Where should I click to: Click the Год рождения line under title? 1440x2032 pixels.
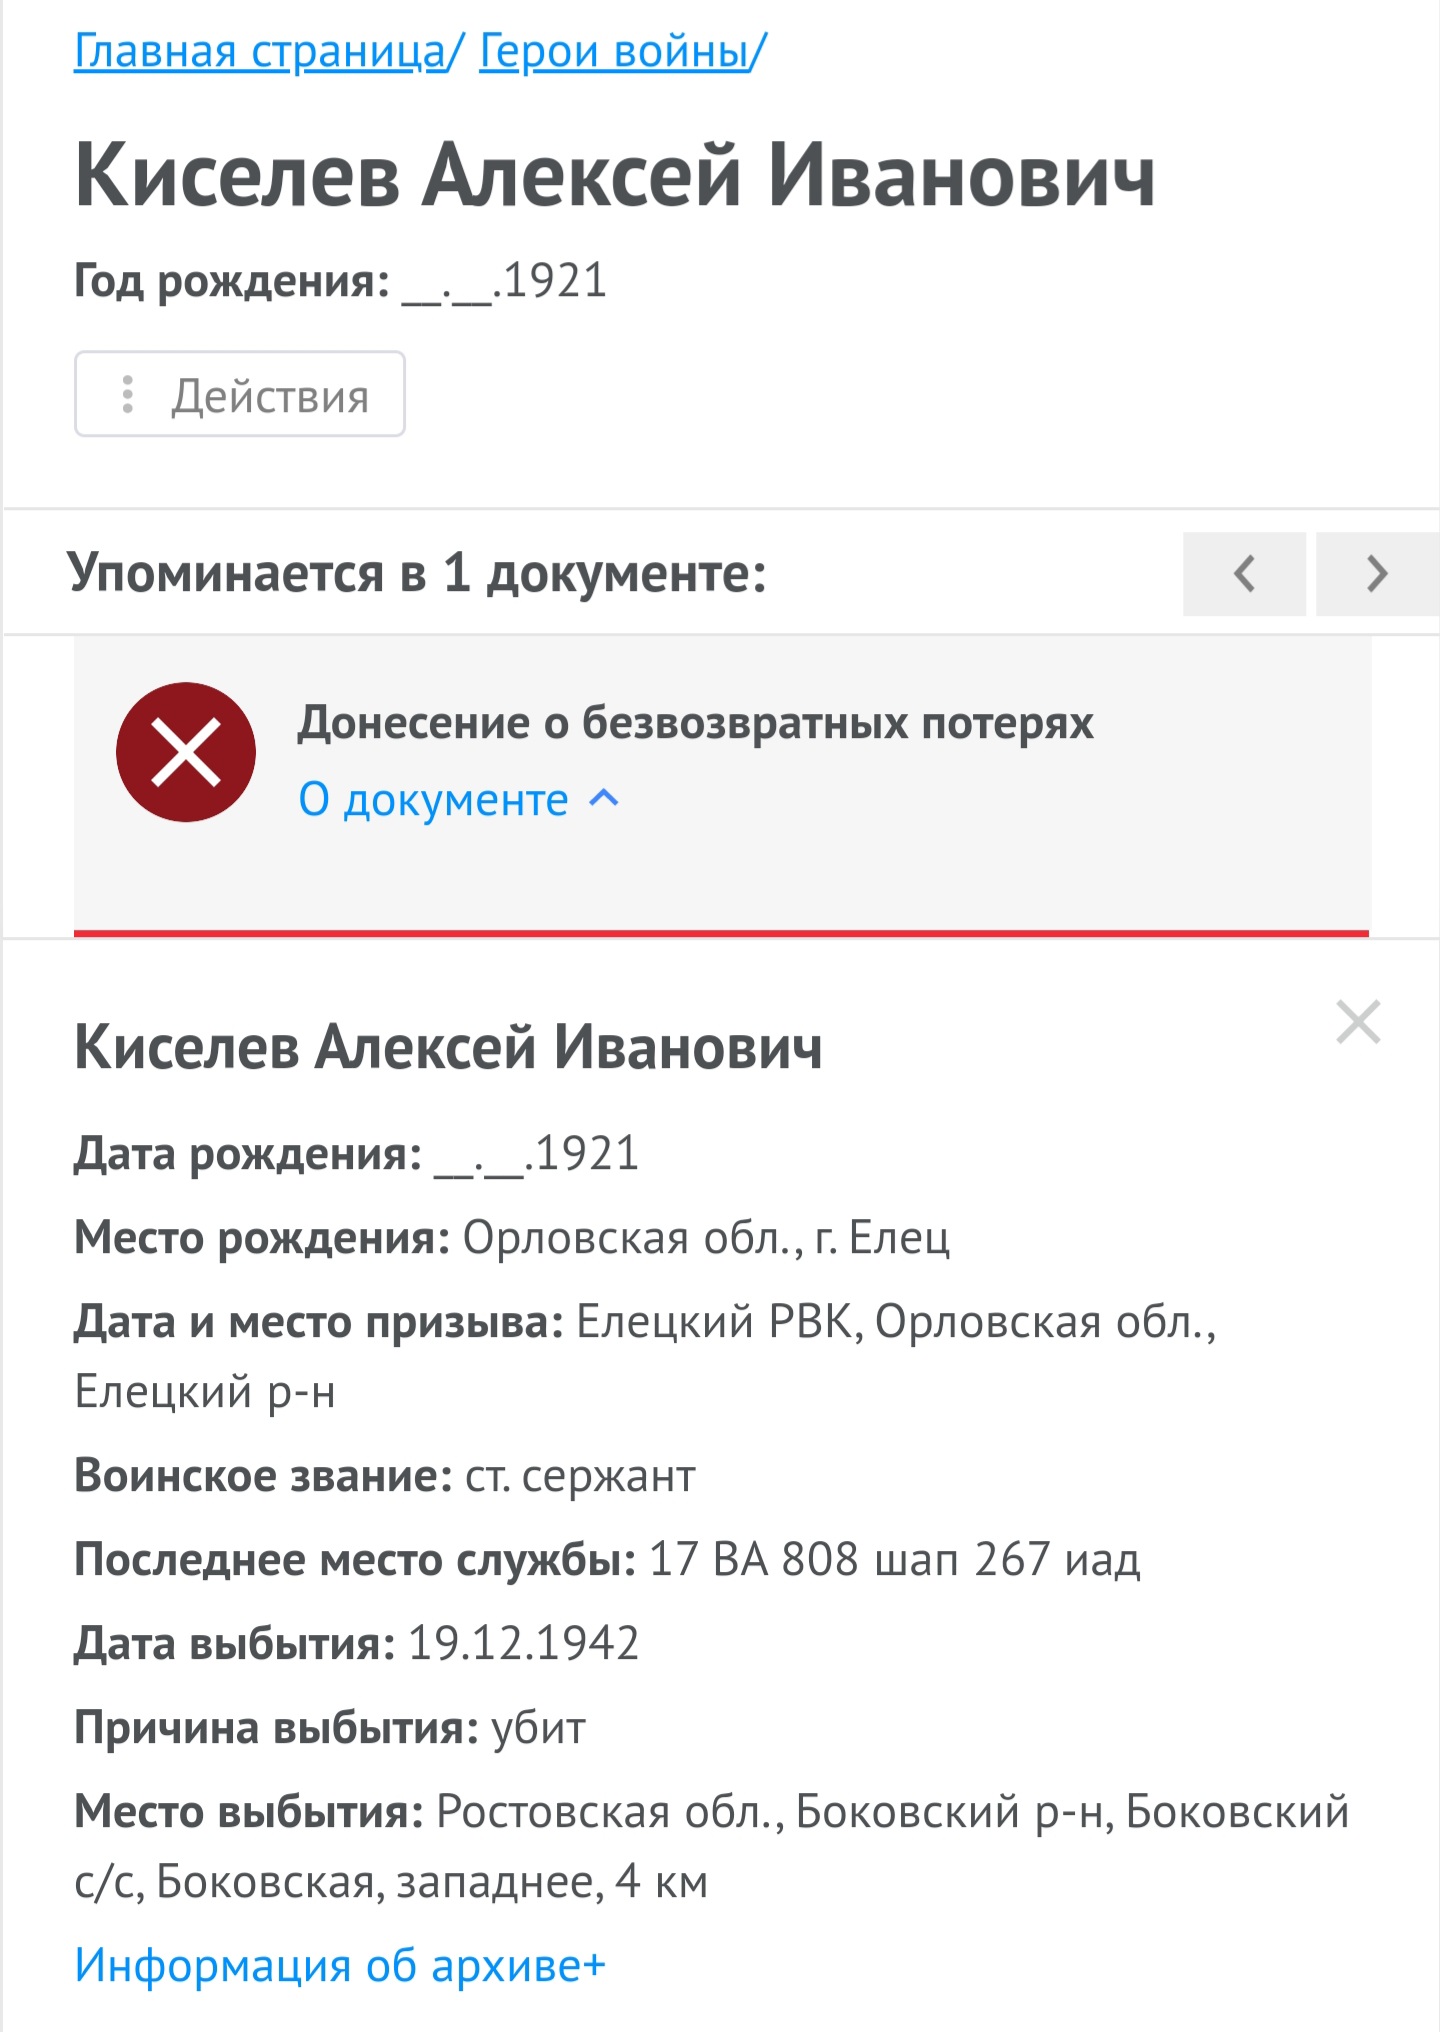(340, 281)
